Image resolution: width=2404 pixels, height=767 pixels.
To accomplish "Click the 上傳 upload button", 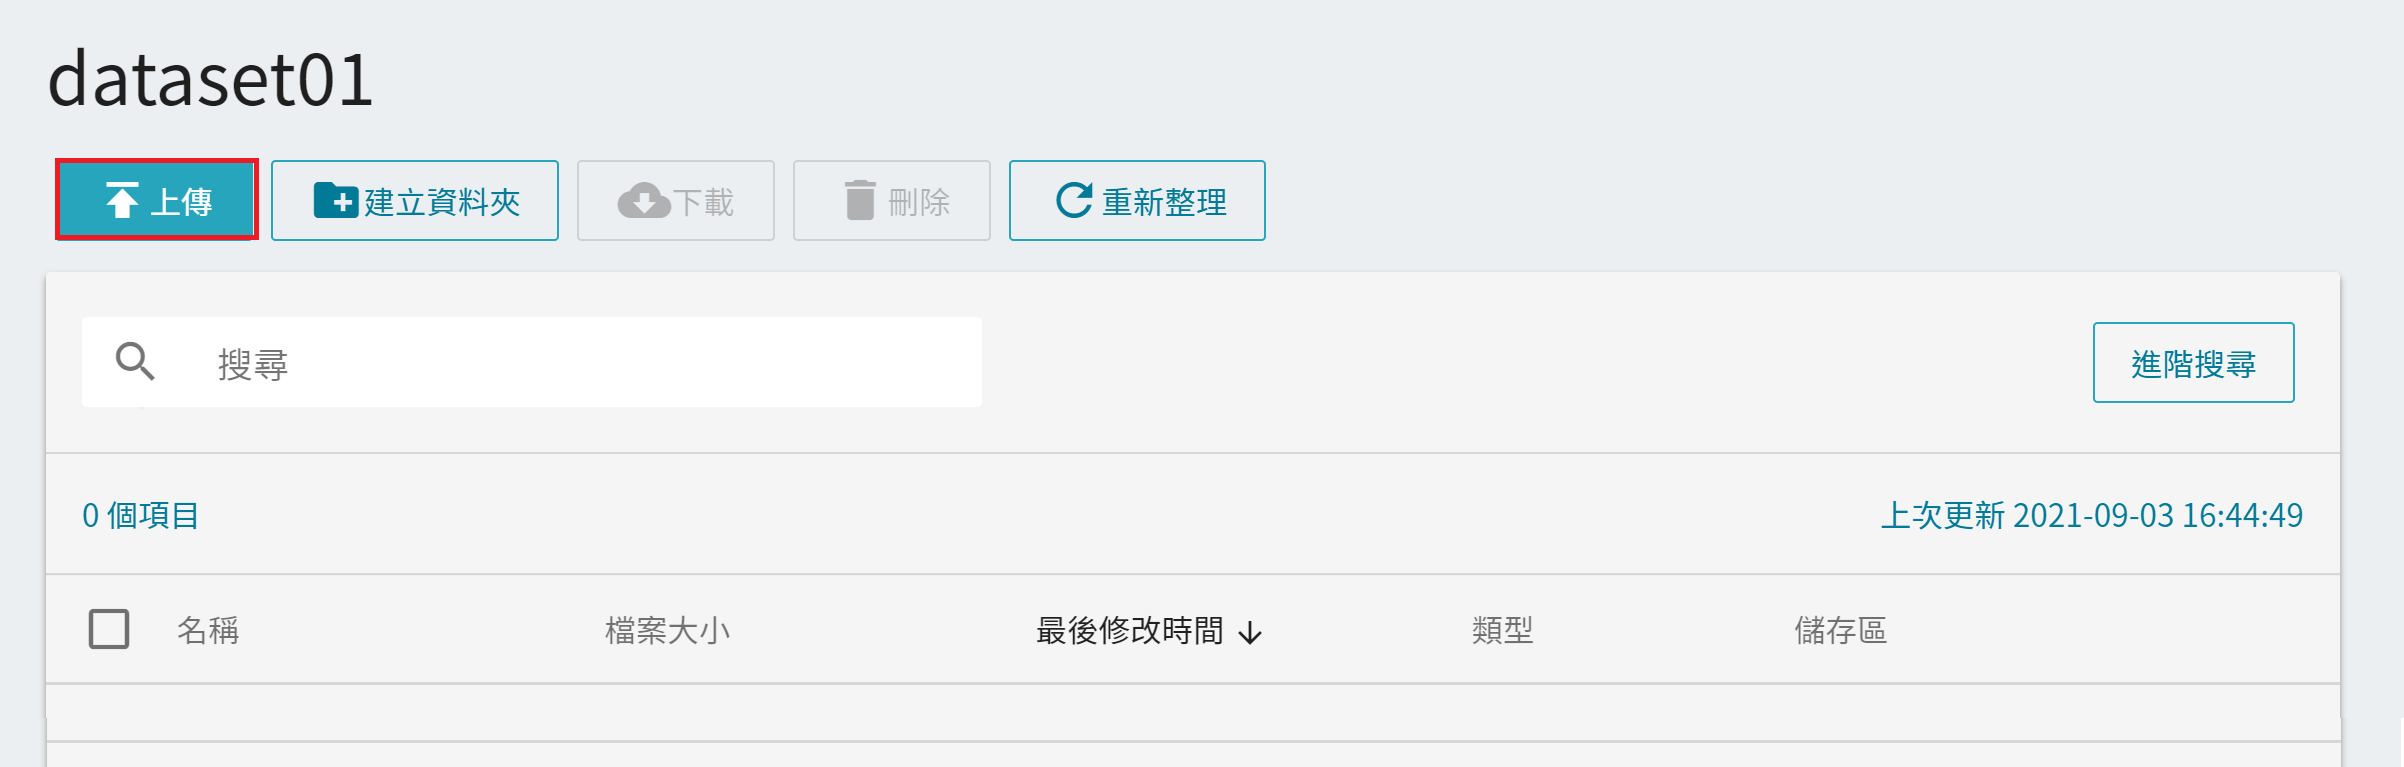I will tap(157, 200).
